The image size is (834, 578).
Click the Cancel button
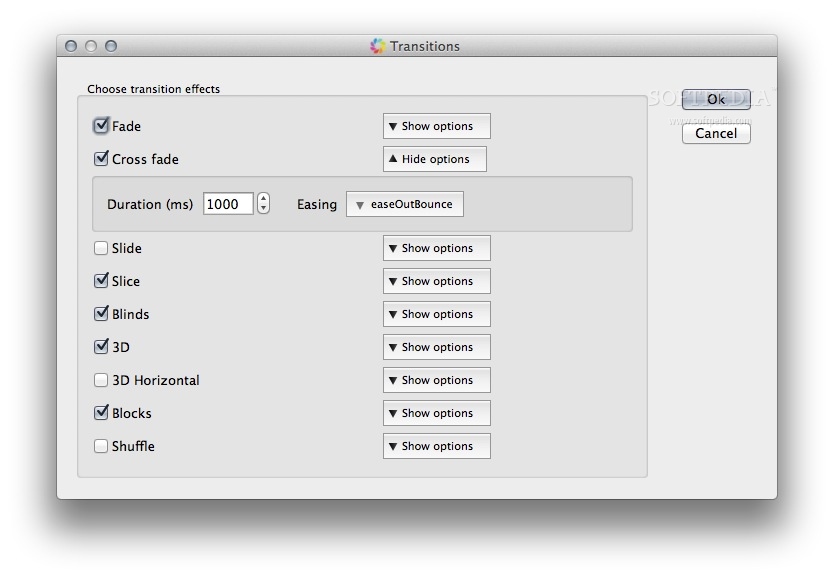coord(716,133)
